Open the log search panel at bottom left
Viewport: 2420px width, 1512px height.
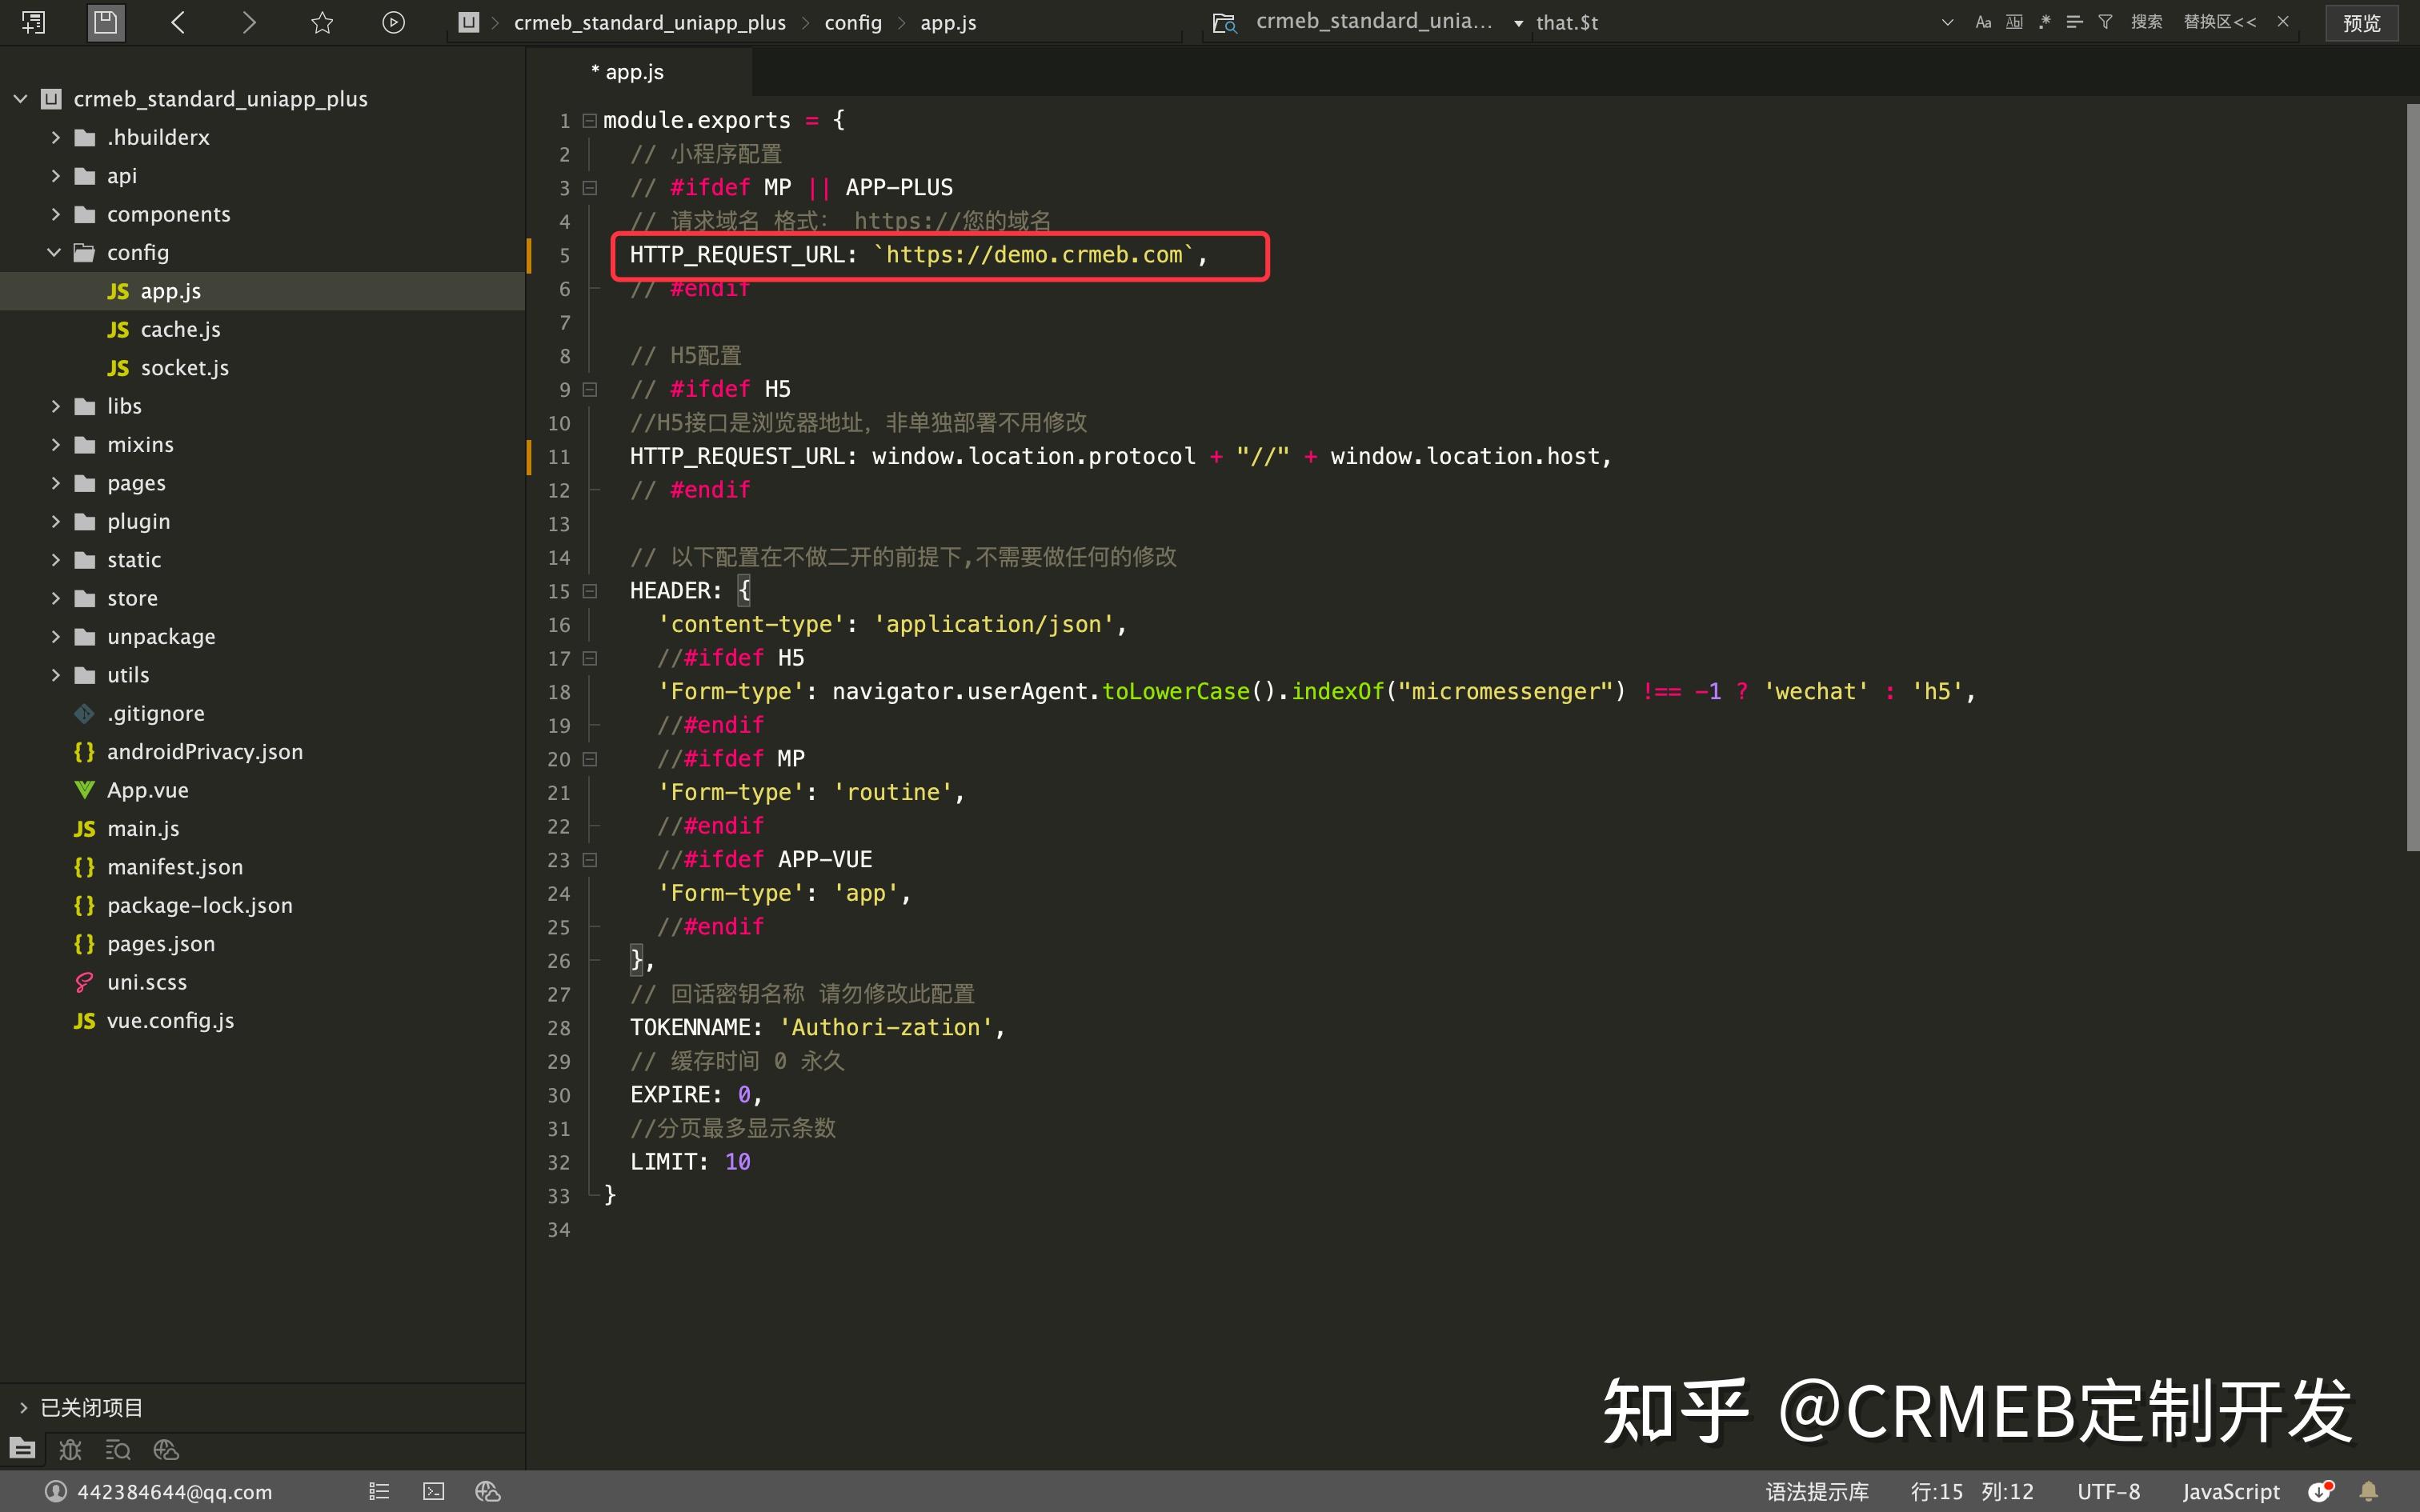(x=118, y=1450)
